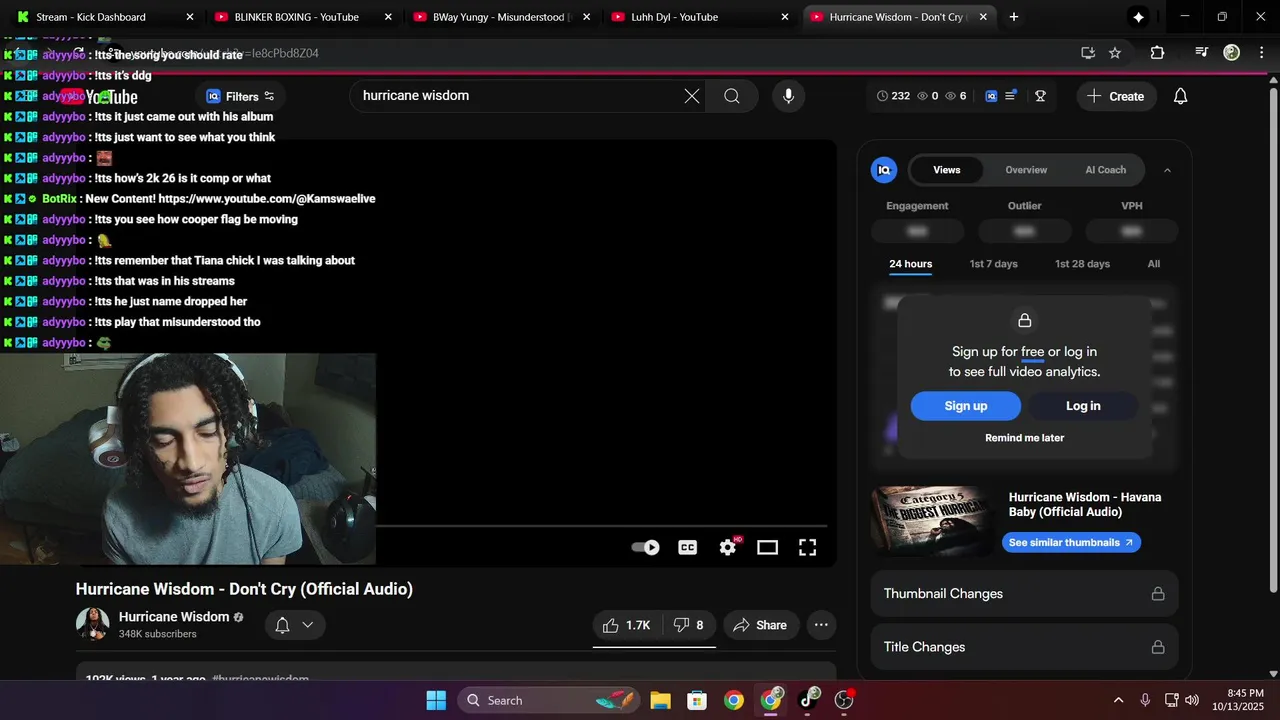The image size is (1280, 720).
Task: Click the three-dot more actions button under the video
Action: point(821,625)
